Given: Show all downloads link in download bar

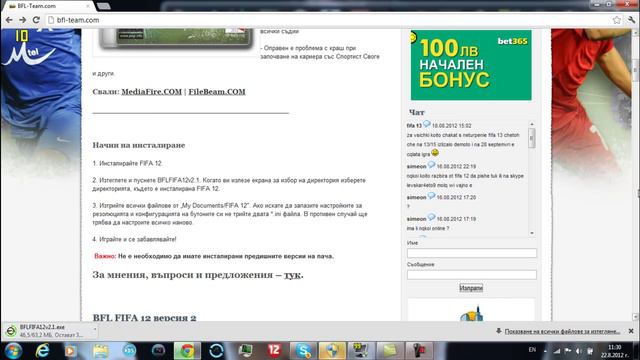Looking at the screenshot, I should [x=562, y=331].
